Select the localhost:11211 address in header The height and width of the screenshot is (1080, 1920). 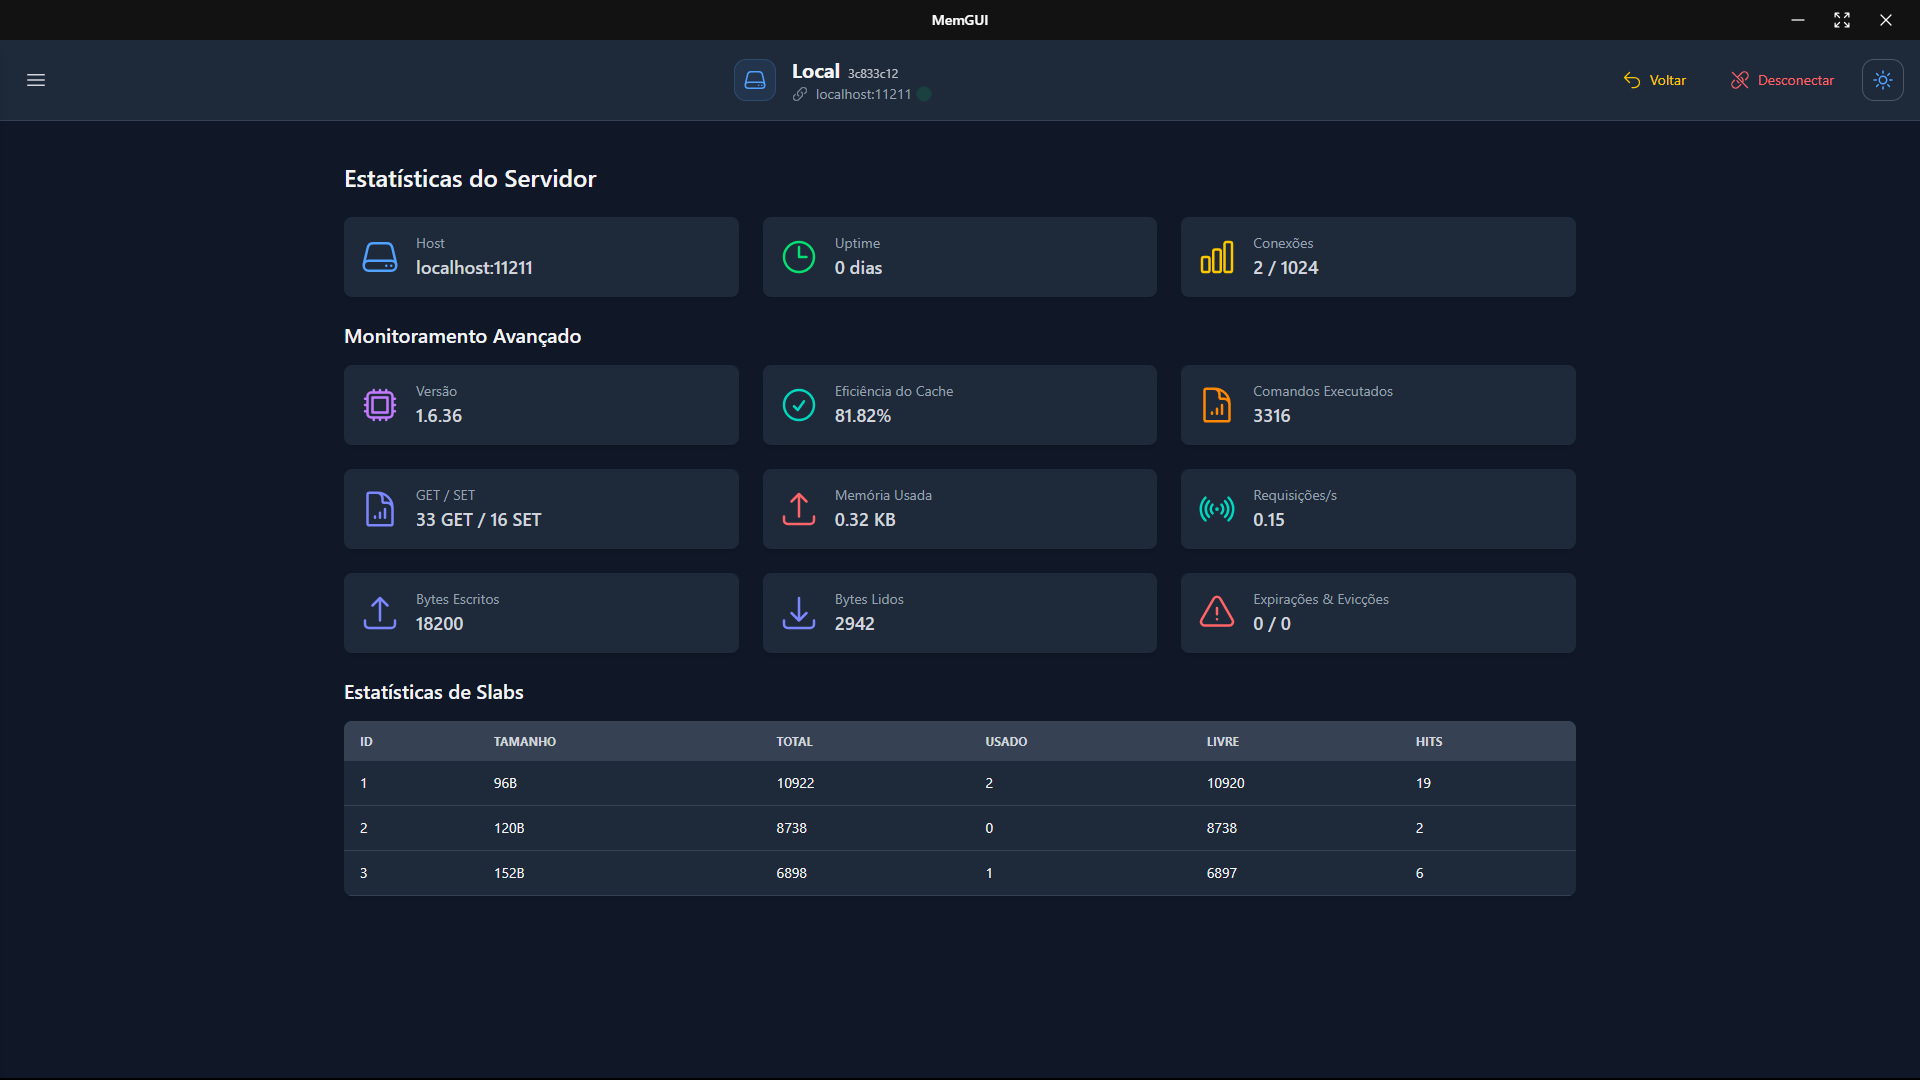pos(863,94)
